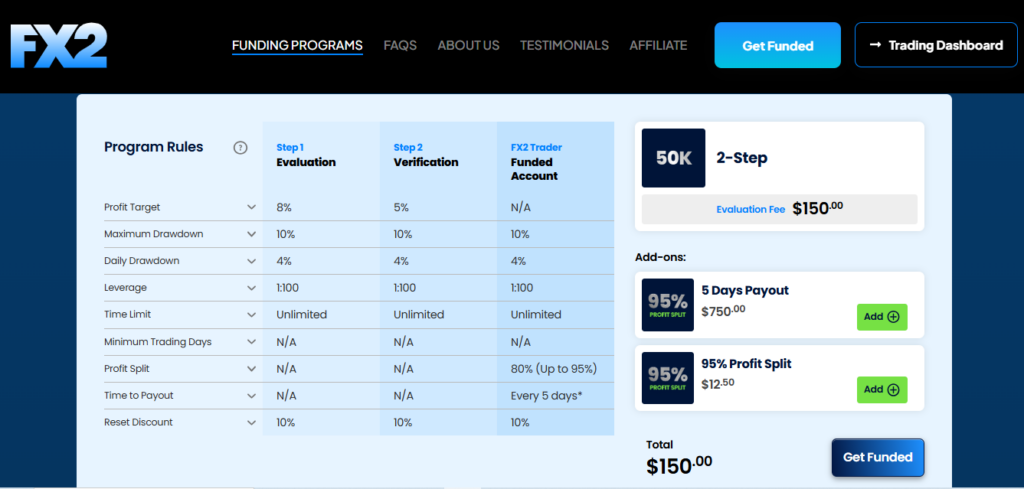
Task: Select the Step 1 Evaluation column header
Action: (x=306, y=155)
